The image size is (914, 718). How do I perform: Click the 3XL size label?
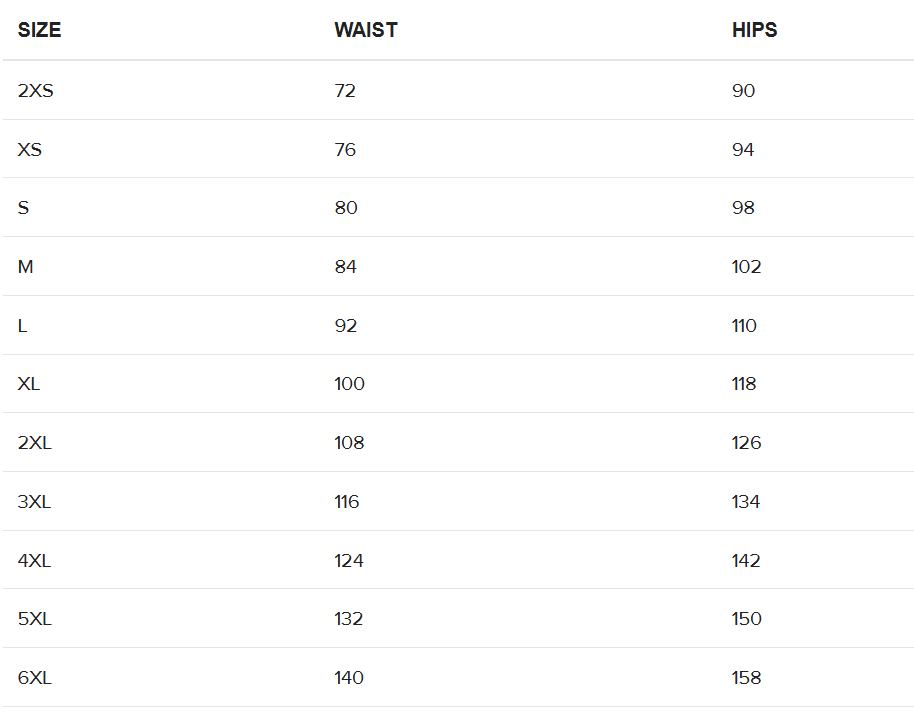click(34, 502)
